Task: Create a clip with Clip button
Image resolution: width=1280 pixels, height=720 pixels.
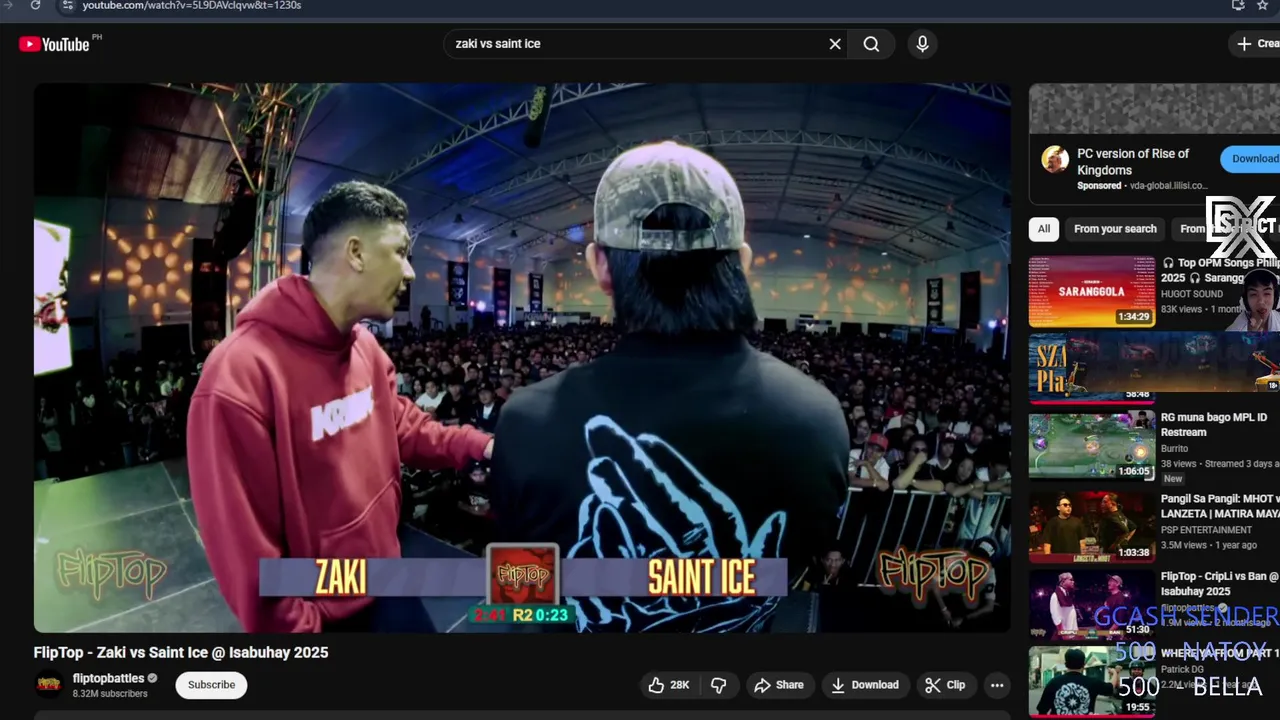Action: 945,685
